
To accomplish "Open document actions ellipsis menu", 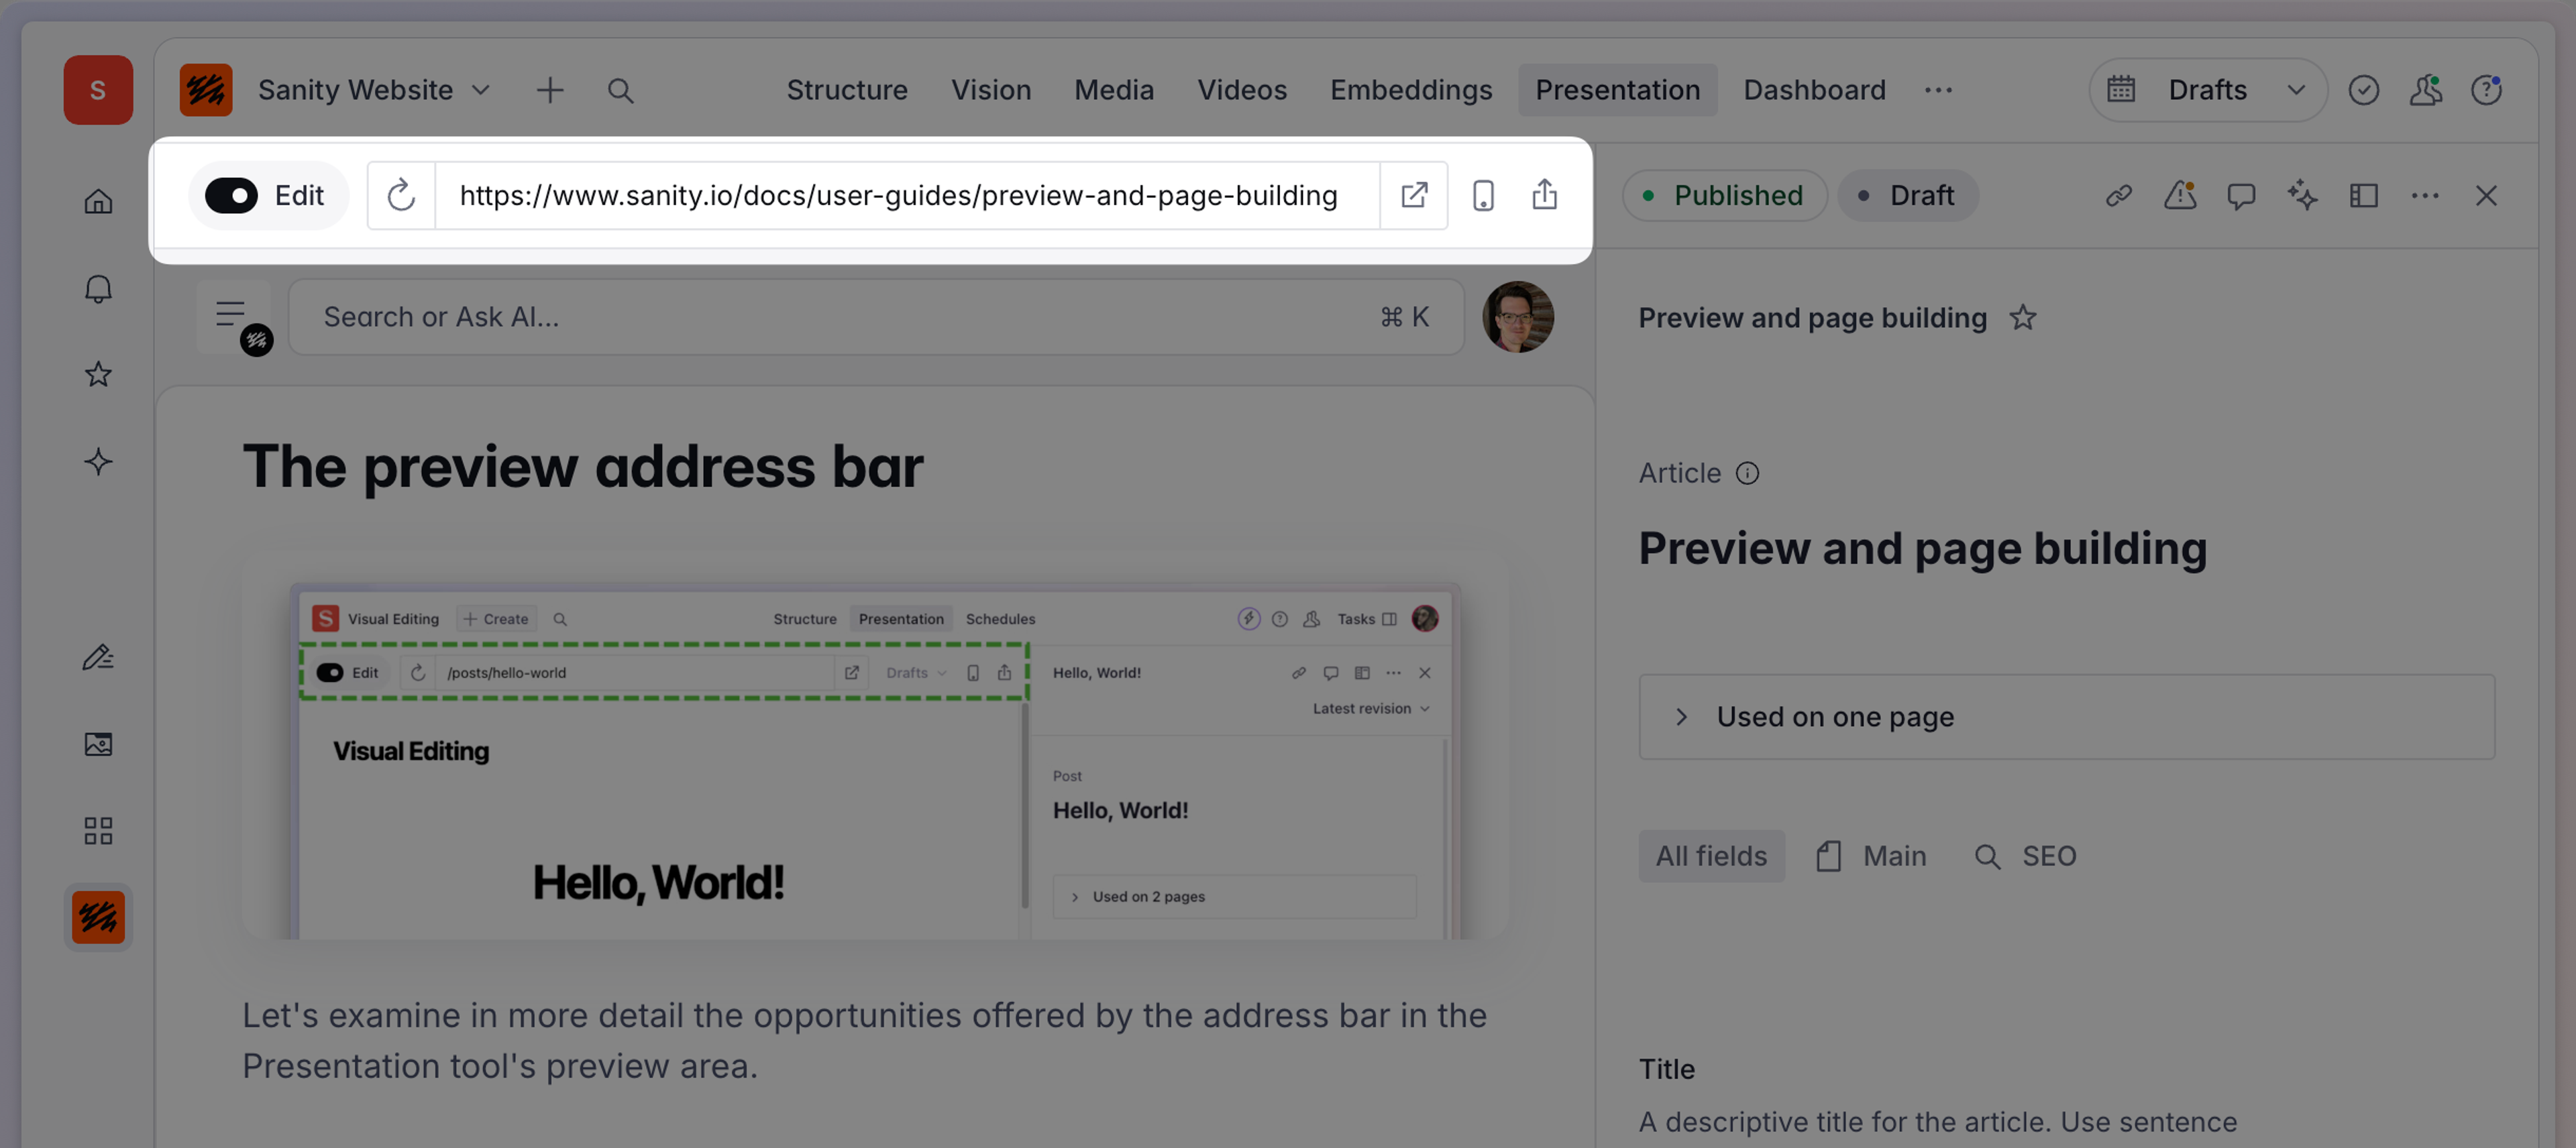I will pyautogui.click(x=2425, y=195).
